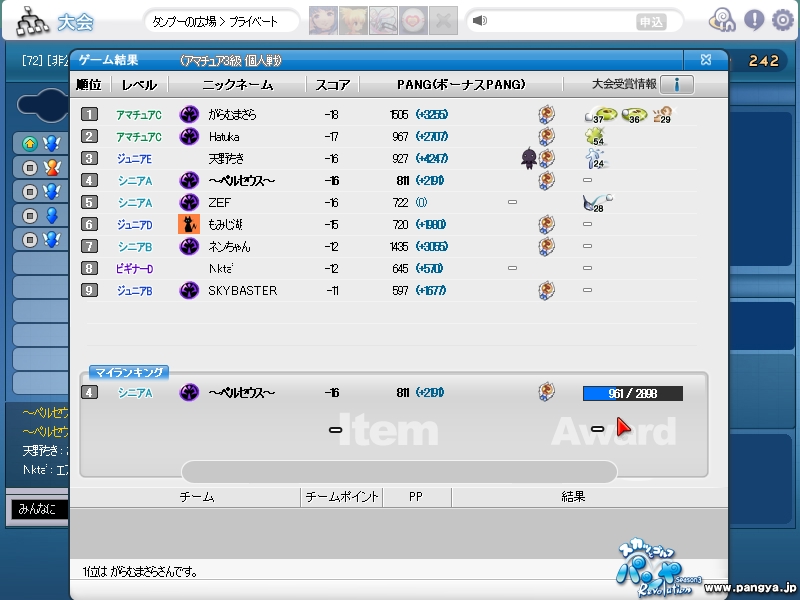Click the award icon numbered 24
The image size is (800, 600).
pos(596,159)
